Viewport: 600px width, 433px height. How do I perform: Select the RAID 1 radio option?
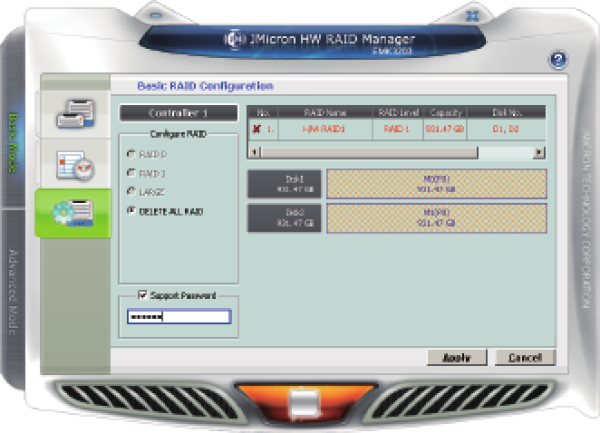[129, 173]
